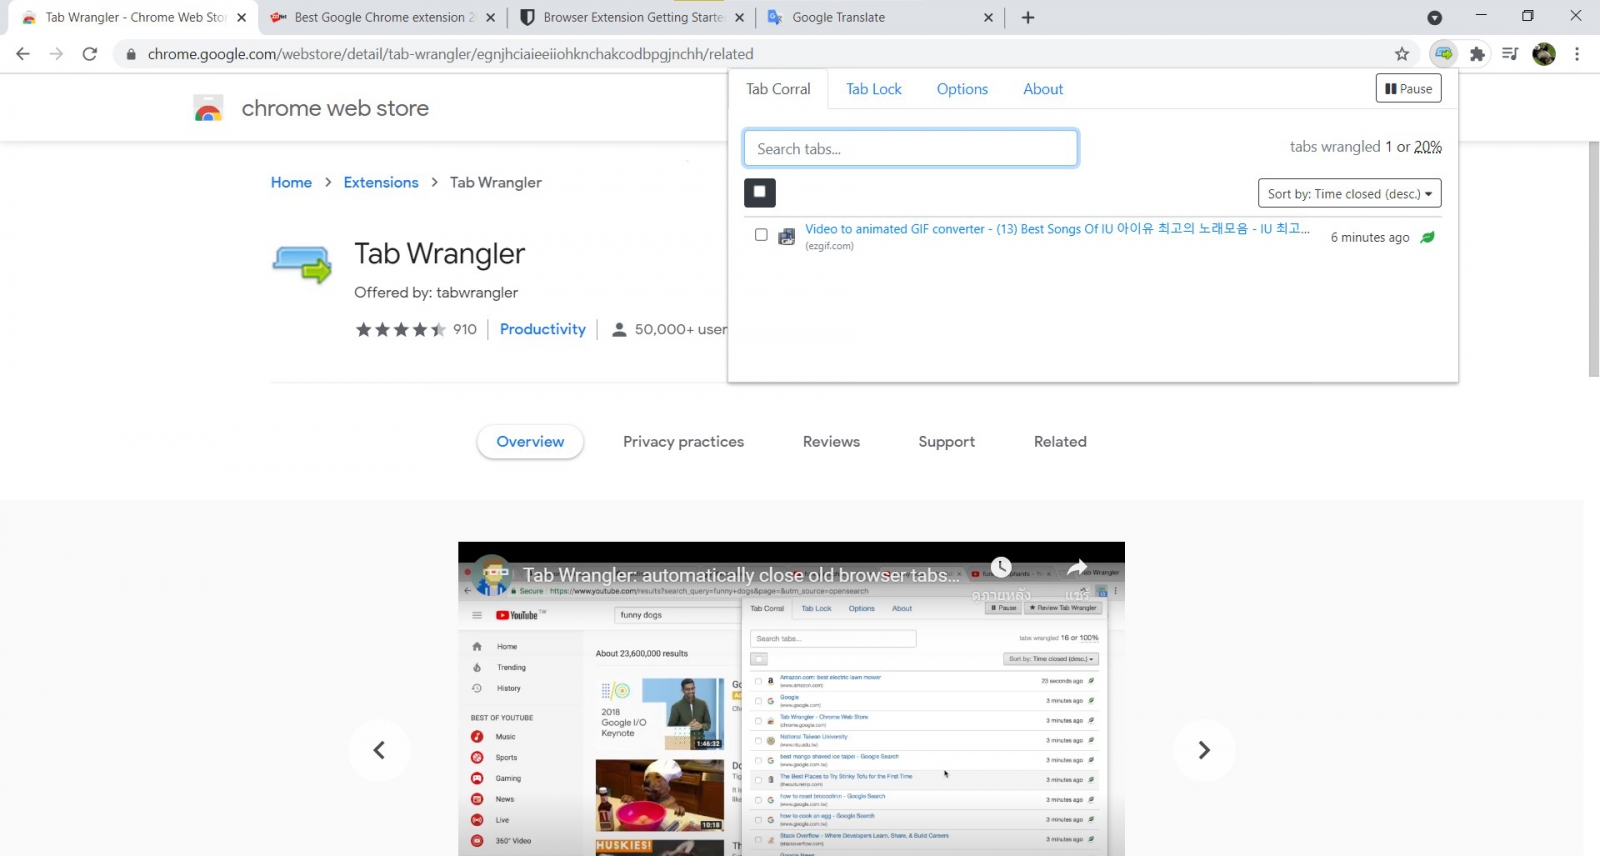Click the Tab Wrangler extension logo image
This screenshot has height=856, width=1600.
tap(301, 264)
